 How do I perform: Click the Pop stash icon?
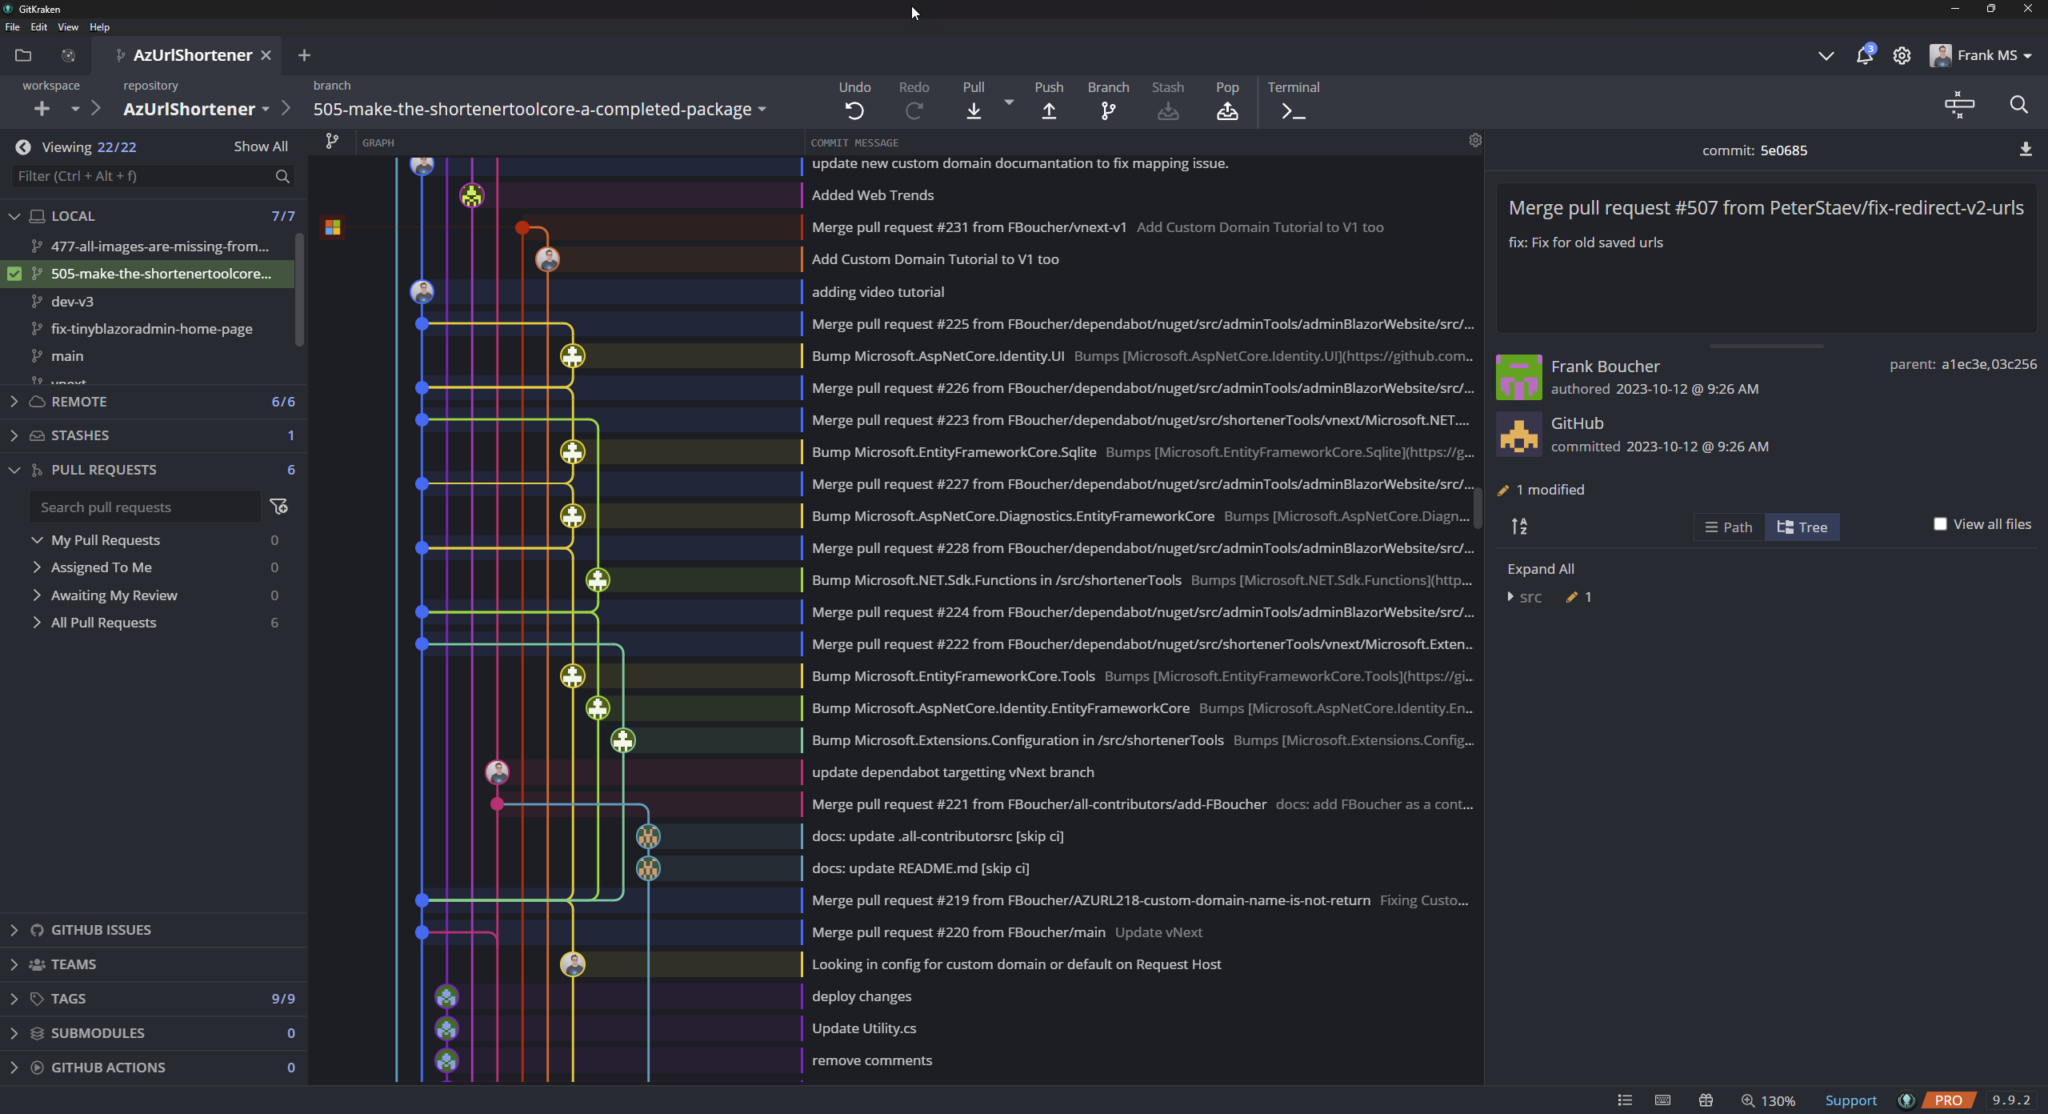[x=1227, y=110]
